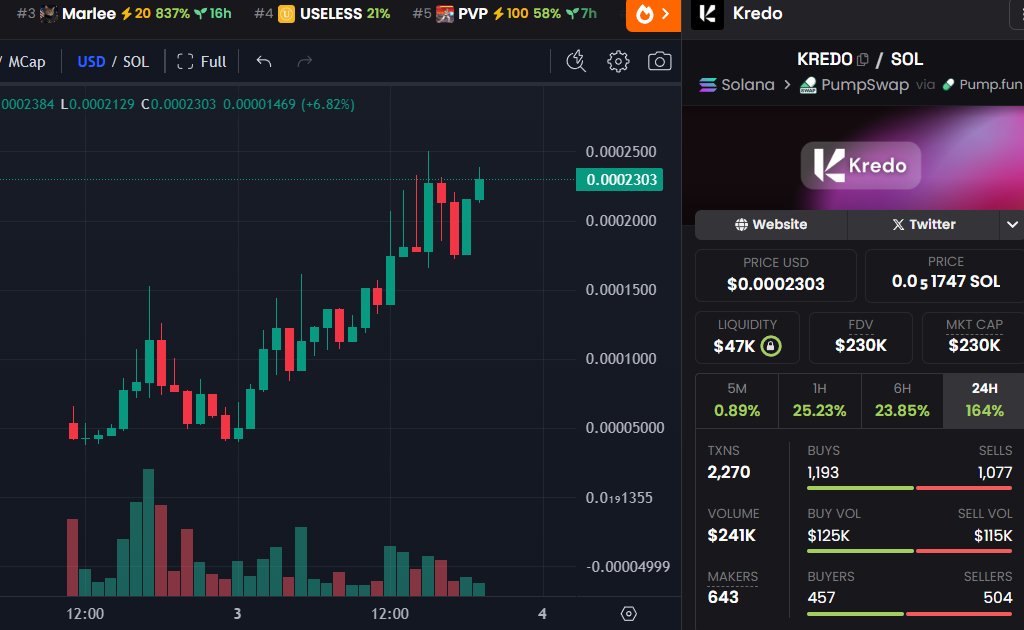
Task: Open trending token #4 USELESS
Action: [321, 14]
